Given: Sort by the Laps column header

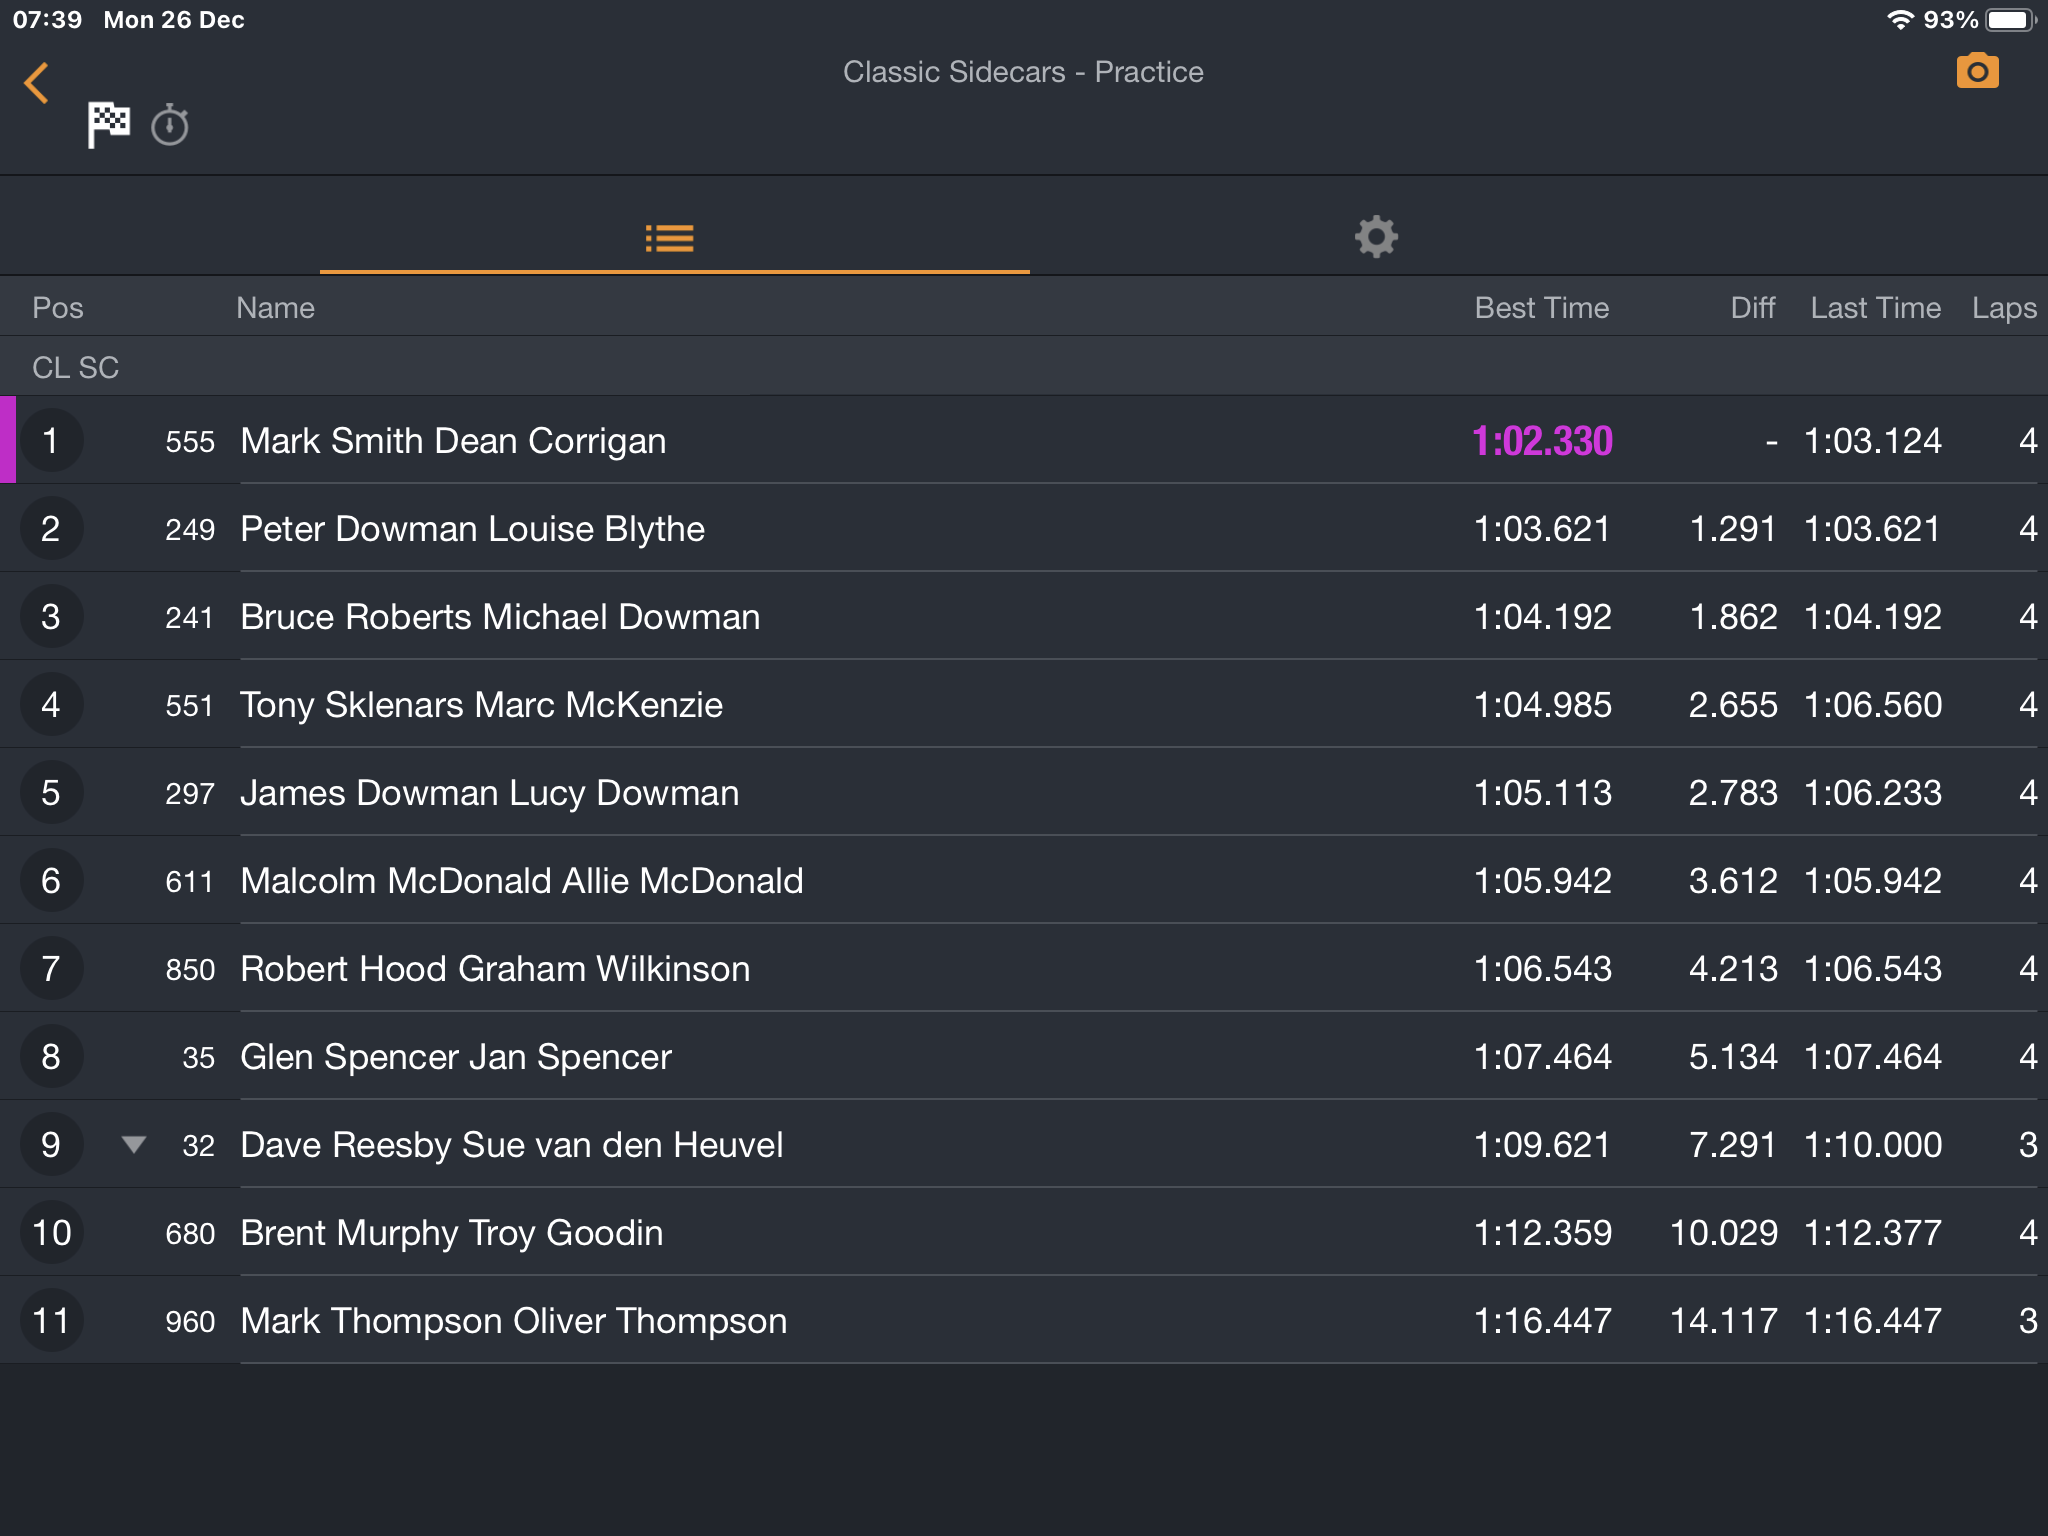Looking at the screenshot, I should coord(2004,308).
